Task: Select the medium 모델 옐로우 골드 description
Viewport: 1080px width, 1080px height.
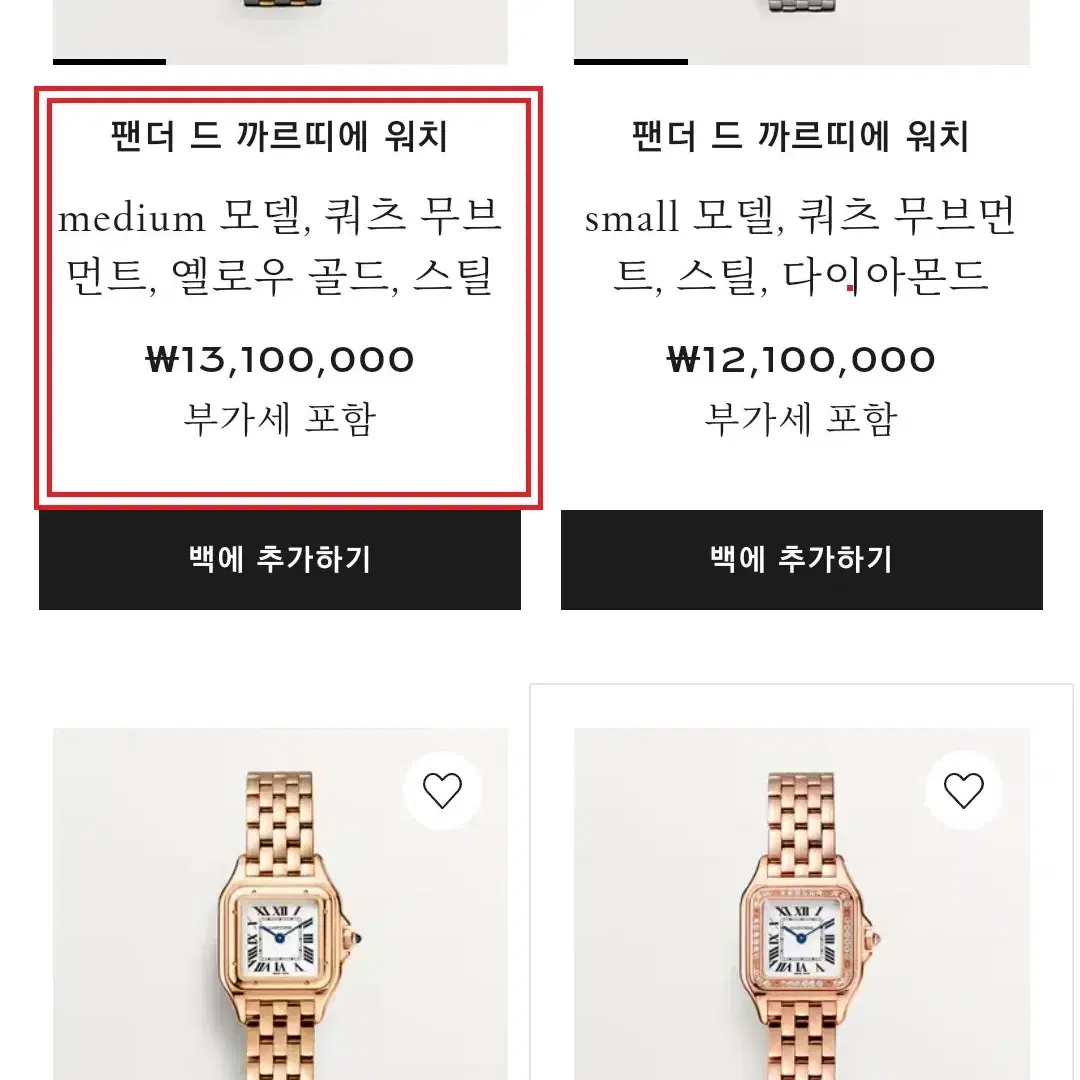Action: pos(280,247)
